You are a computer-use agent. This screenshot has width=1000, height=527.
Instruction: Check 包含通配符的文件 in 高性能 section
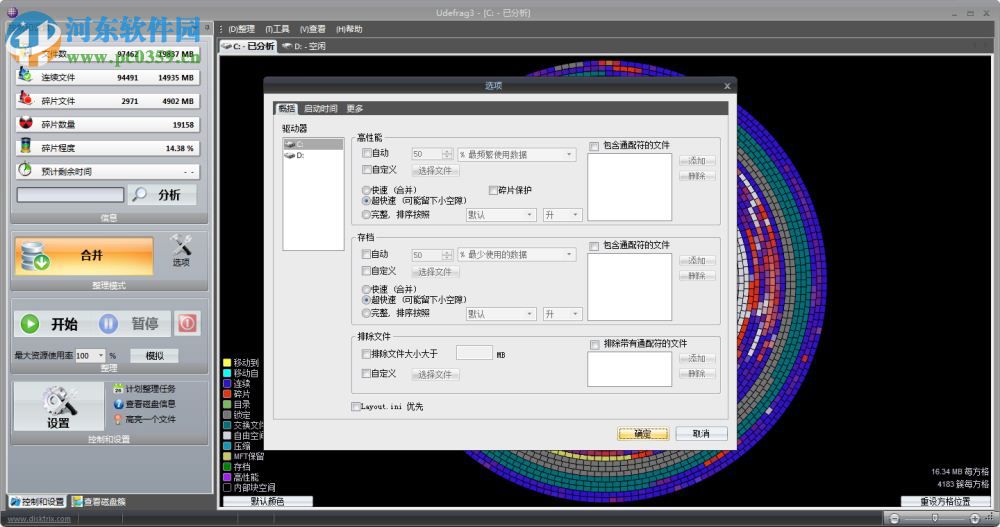coord(594,146)
